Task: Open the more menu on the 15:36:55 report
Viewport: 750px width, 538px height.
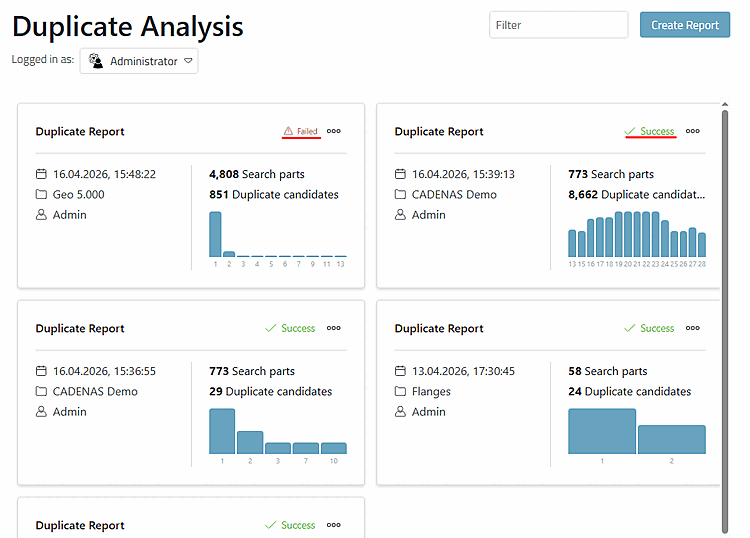Action: point(333,328)
